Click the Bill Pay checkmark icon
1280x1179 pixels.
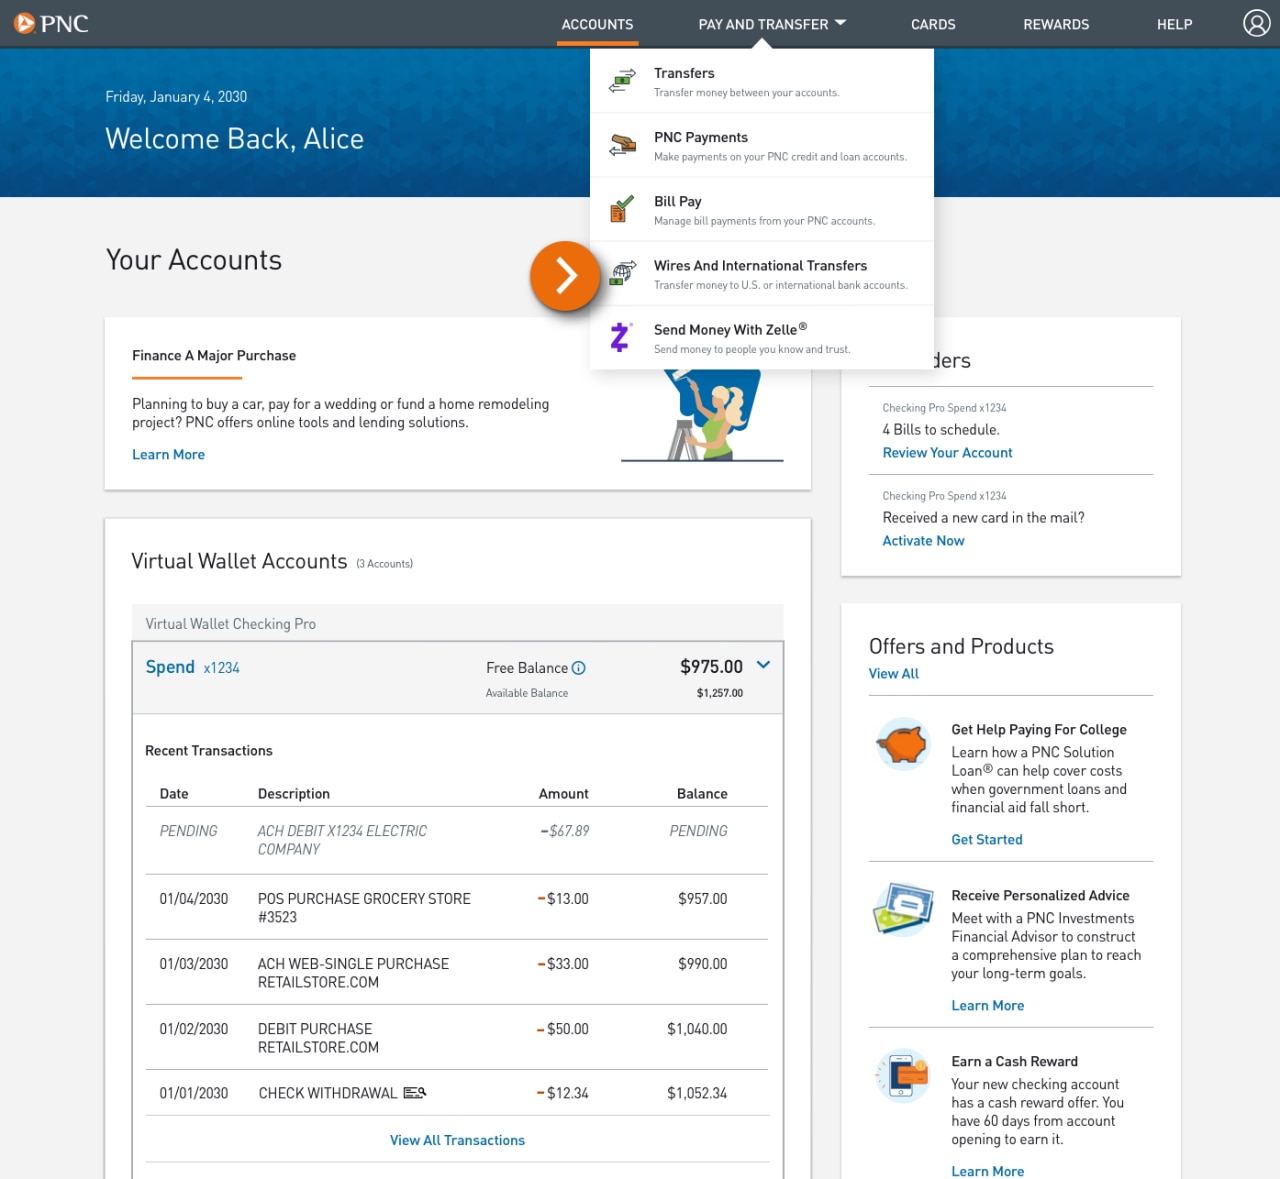click(621, 209)
